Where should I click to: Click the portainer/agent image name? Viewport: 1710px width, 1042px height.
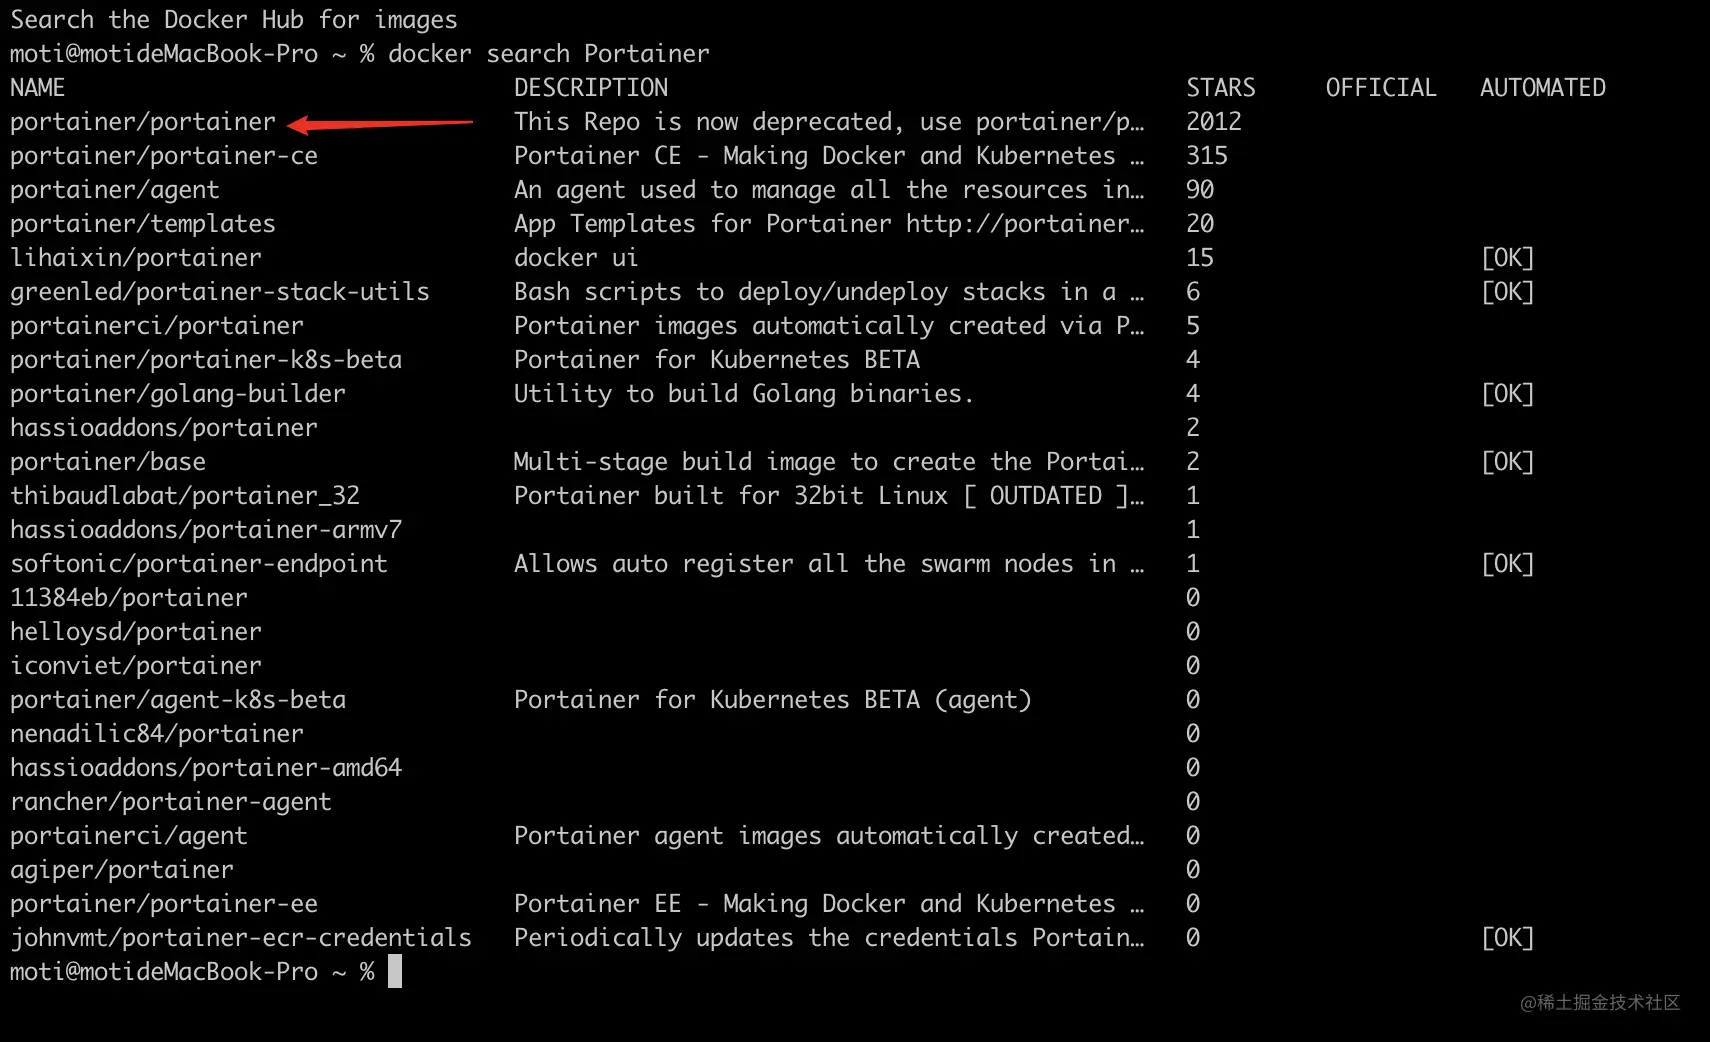coord(115,190)
